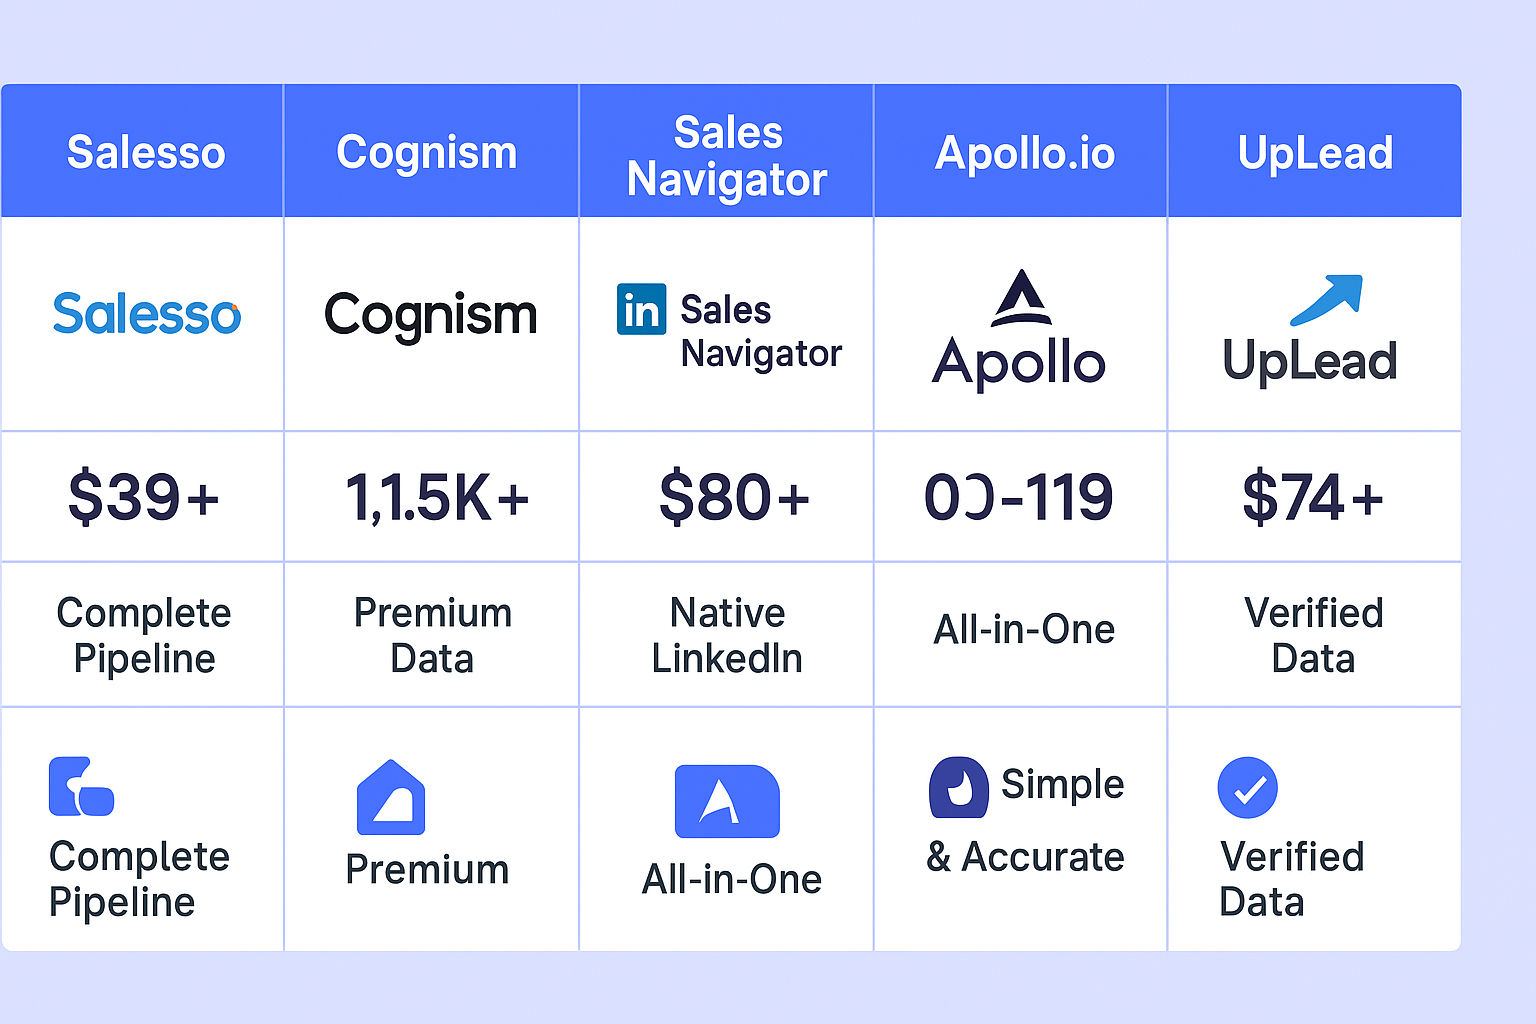Click the LinkedIn 'in' icon

pyautogui.click(x=641, y=310)
